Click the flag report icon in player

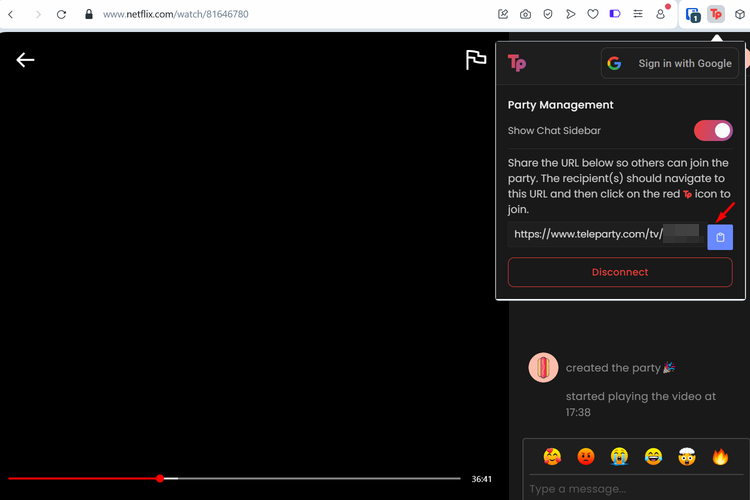[x=476, y=60]
